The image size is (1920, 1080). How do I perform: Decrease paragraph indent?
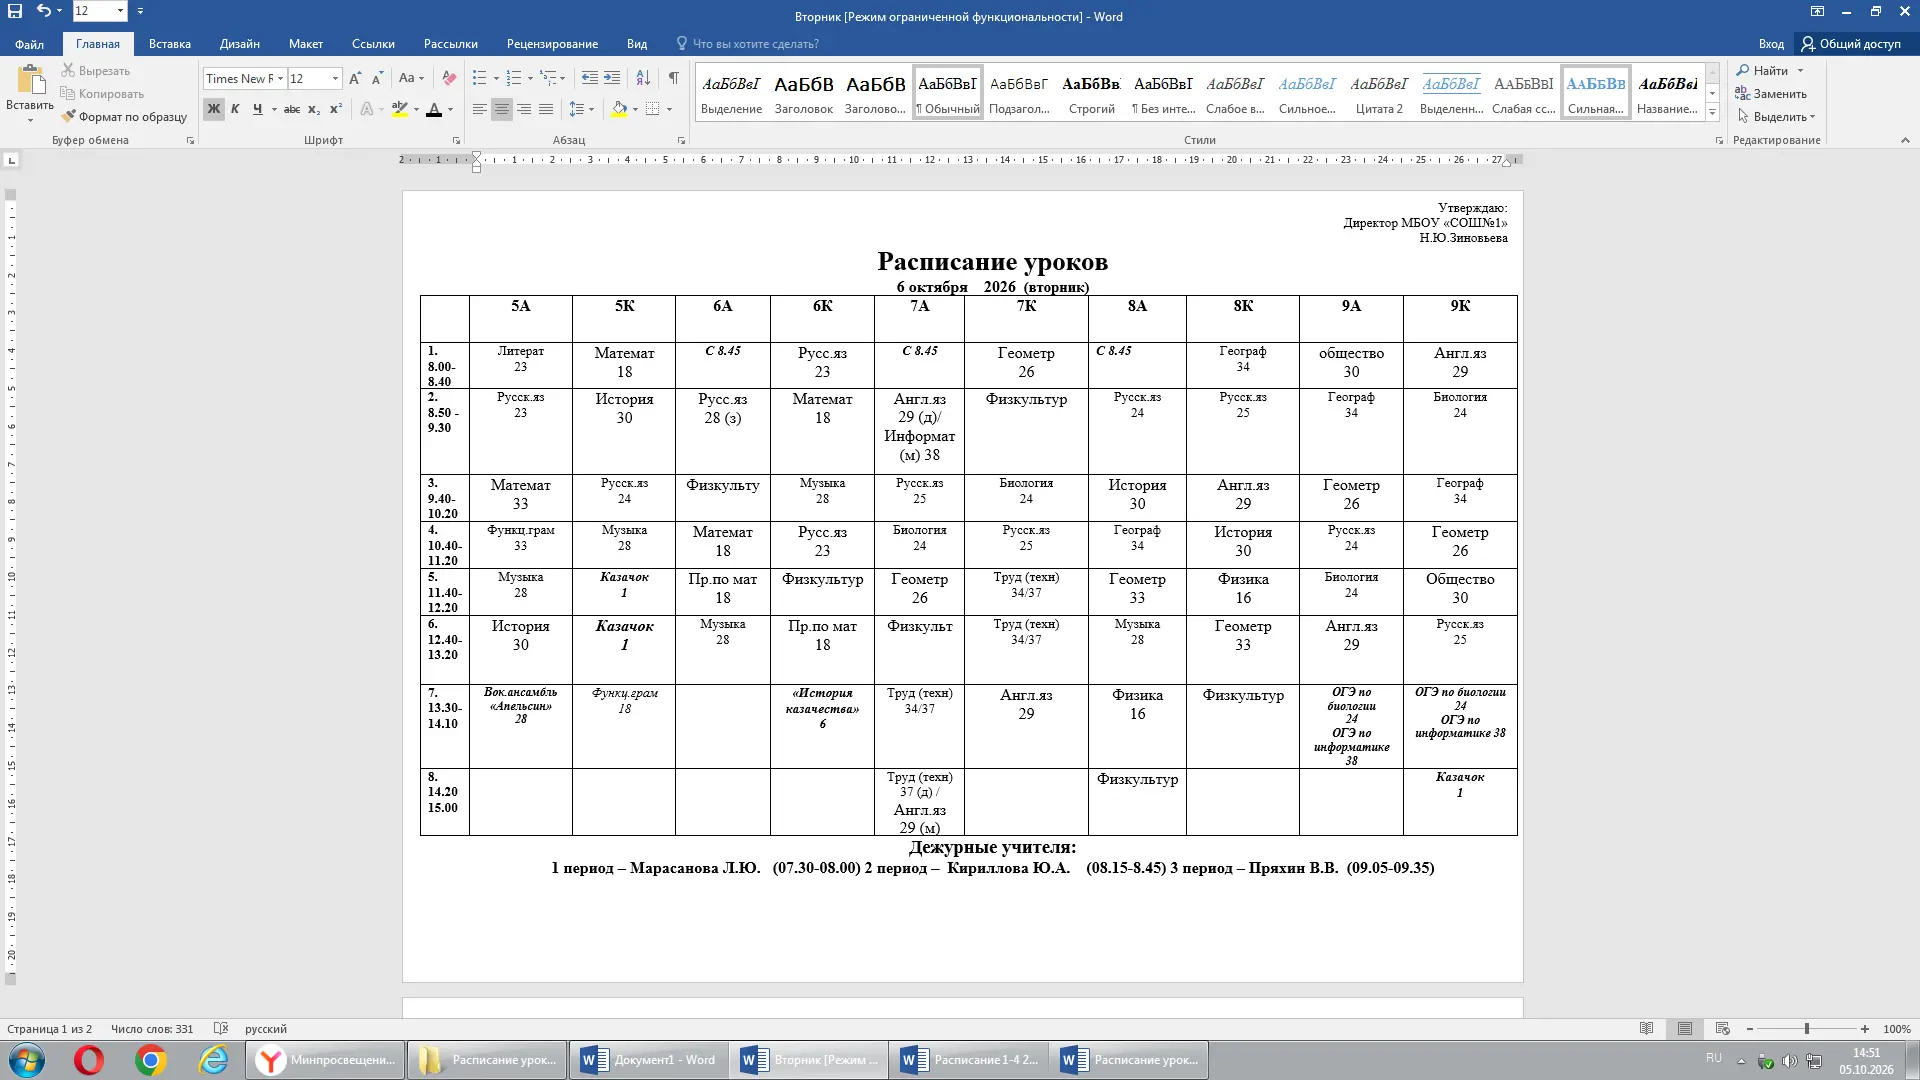[x=590, y=78]
